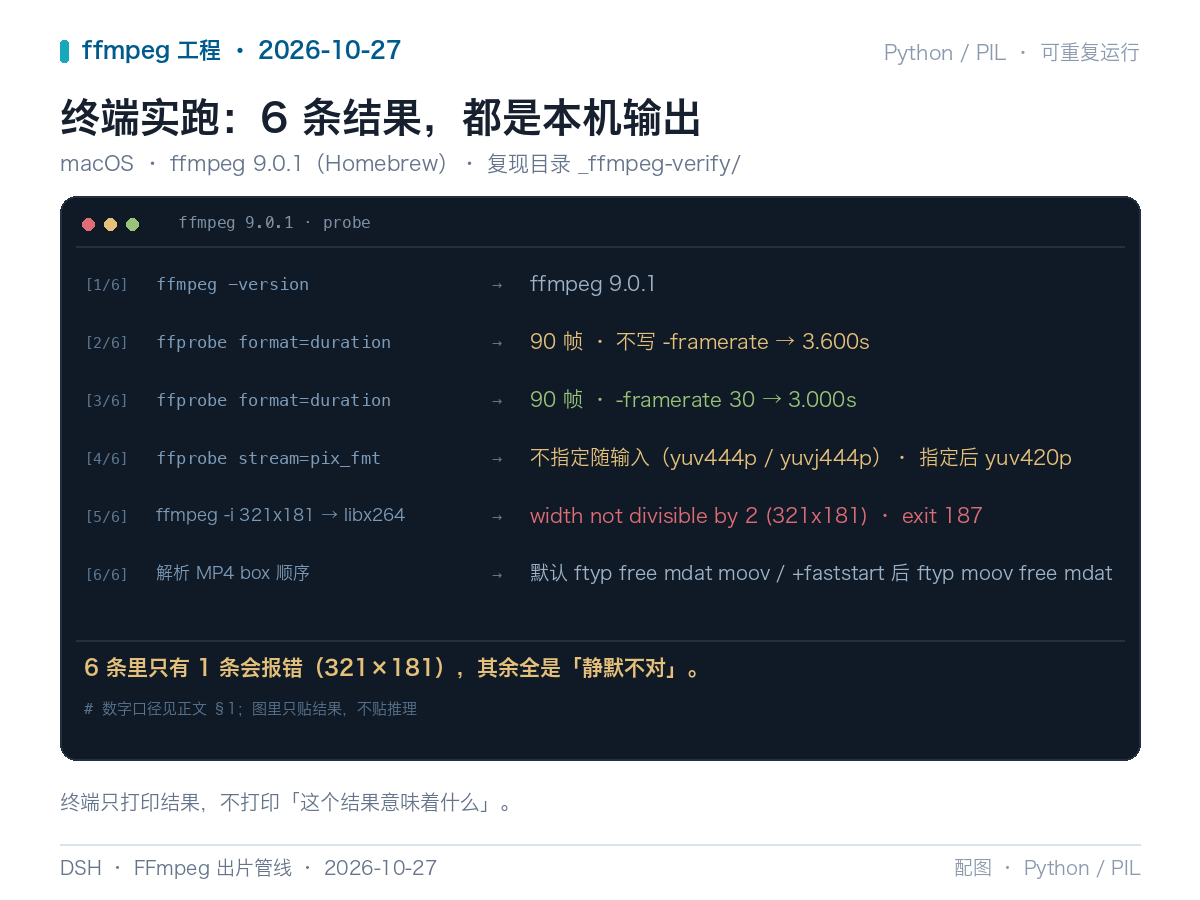
Task: Click red error "width not divisible by 2"
Action: [x=756, y=516]
